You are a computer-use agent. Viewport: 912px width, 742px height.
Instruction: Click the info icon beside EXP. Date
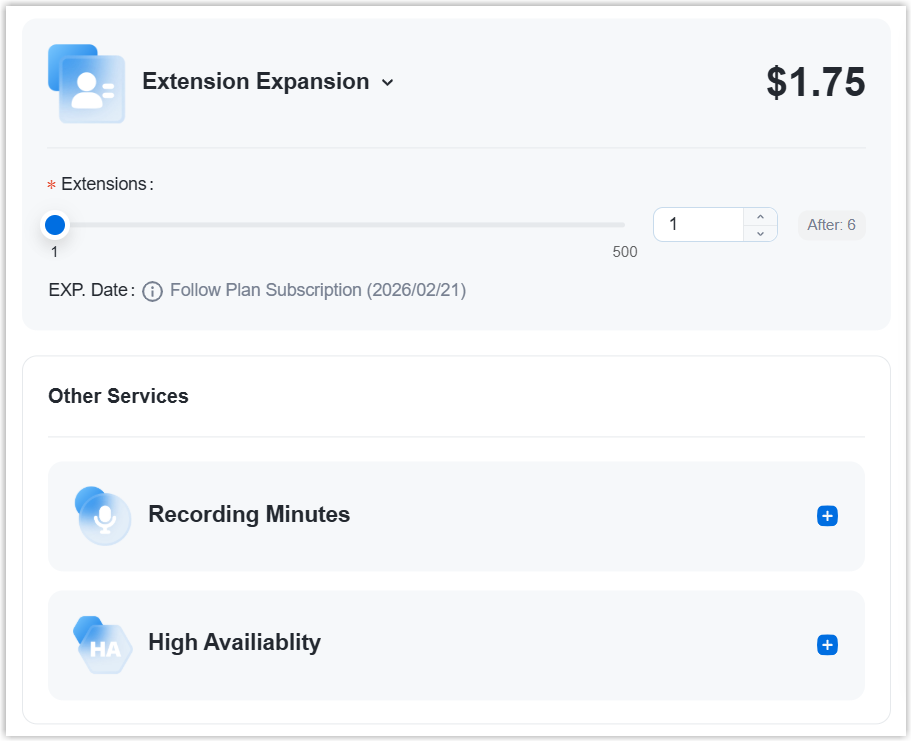[152, 291]
